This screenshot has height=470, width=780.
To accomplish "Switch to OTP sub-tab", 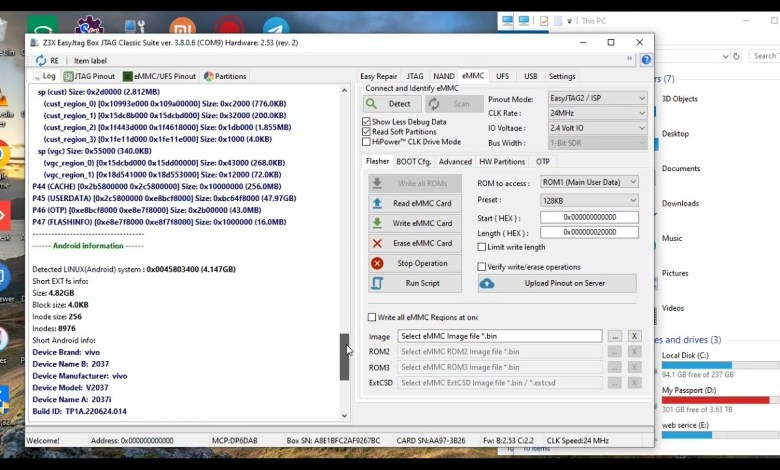I will tap(543, 162).
